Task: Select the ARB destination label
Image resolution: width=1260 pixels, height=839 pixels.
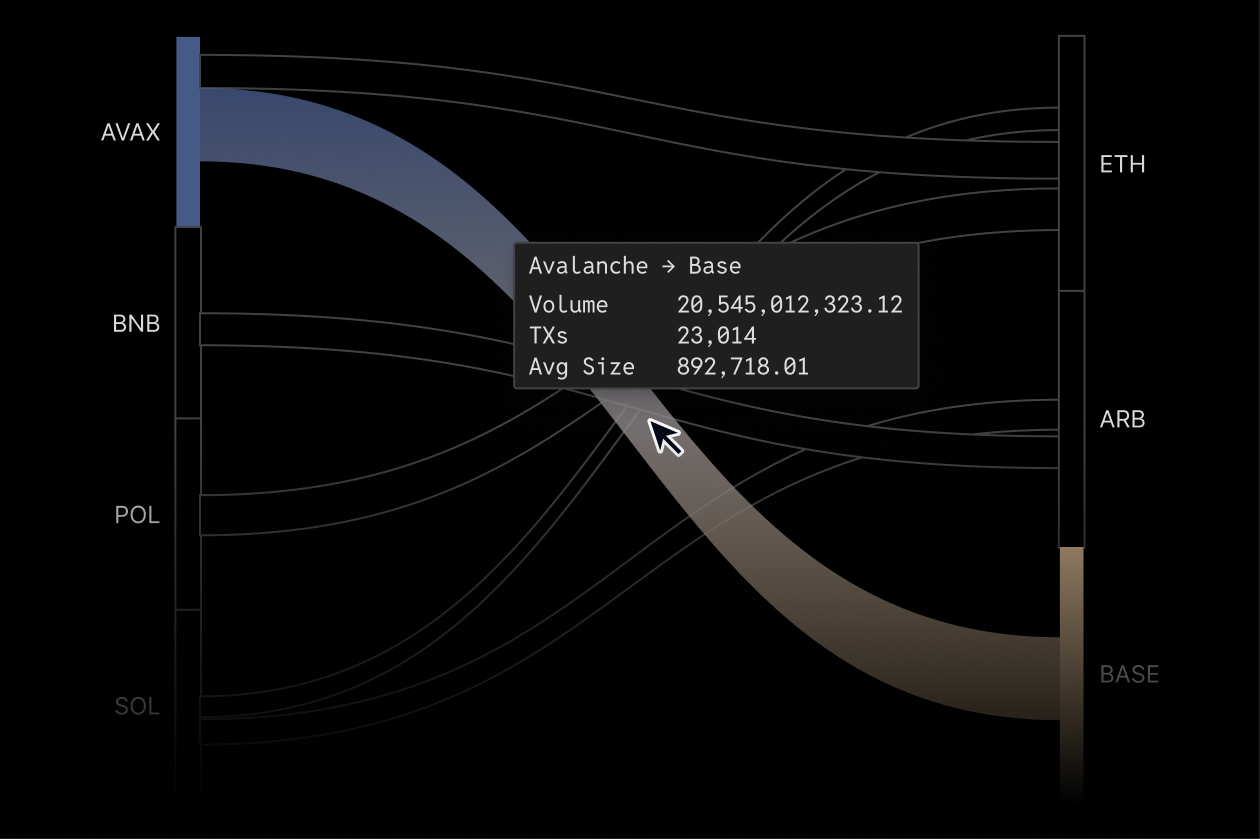Action: 1122,419
